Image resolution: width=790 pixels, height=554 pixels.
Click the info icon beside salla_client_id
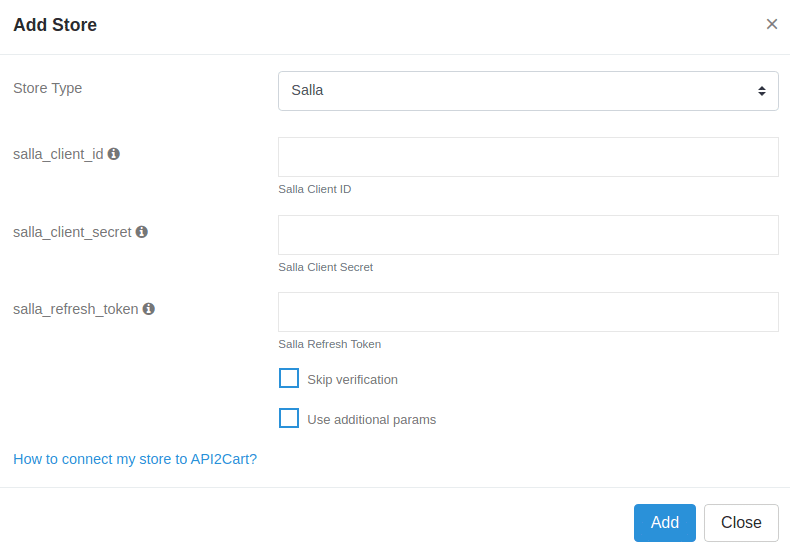[x=114, y=154]
